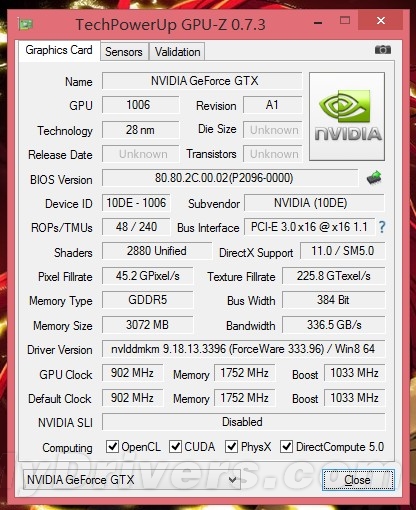Toggle the DirectCompute 5.0 checkbox
The width and height of the screenshot is (416, 510).
pyautogui.click(x=286, y=446)
